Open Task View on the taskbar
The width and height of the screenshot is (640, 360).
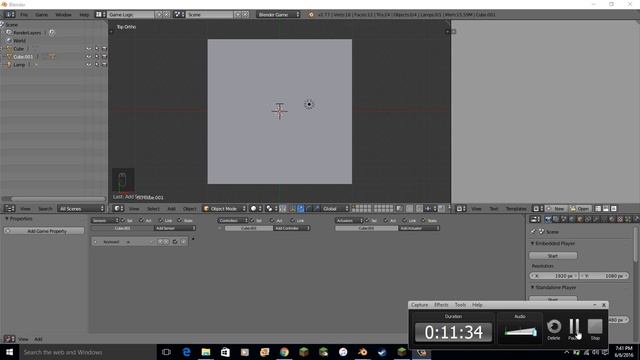click(x=166, y=352)
